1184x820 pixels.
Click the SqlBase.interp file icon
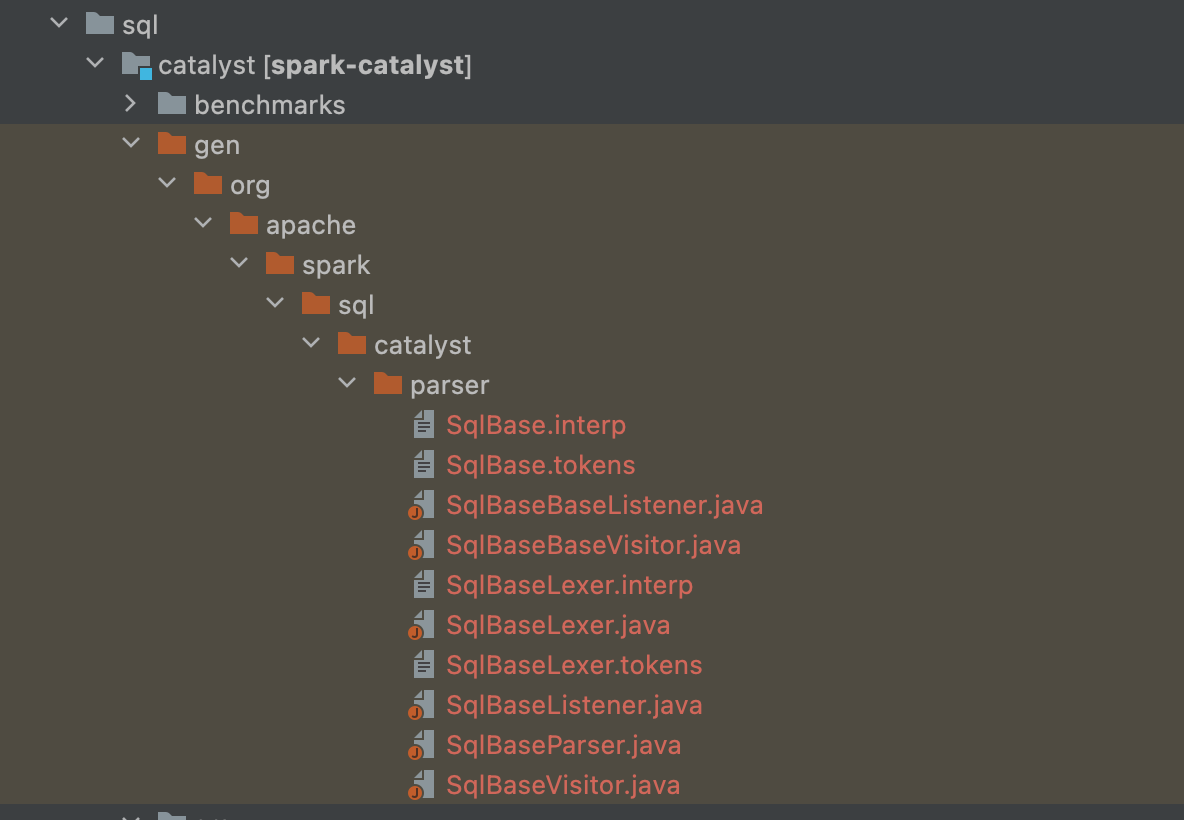point(424,424)
